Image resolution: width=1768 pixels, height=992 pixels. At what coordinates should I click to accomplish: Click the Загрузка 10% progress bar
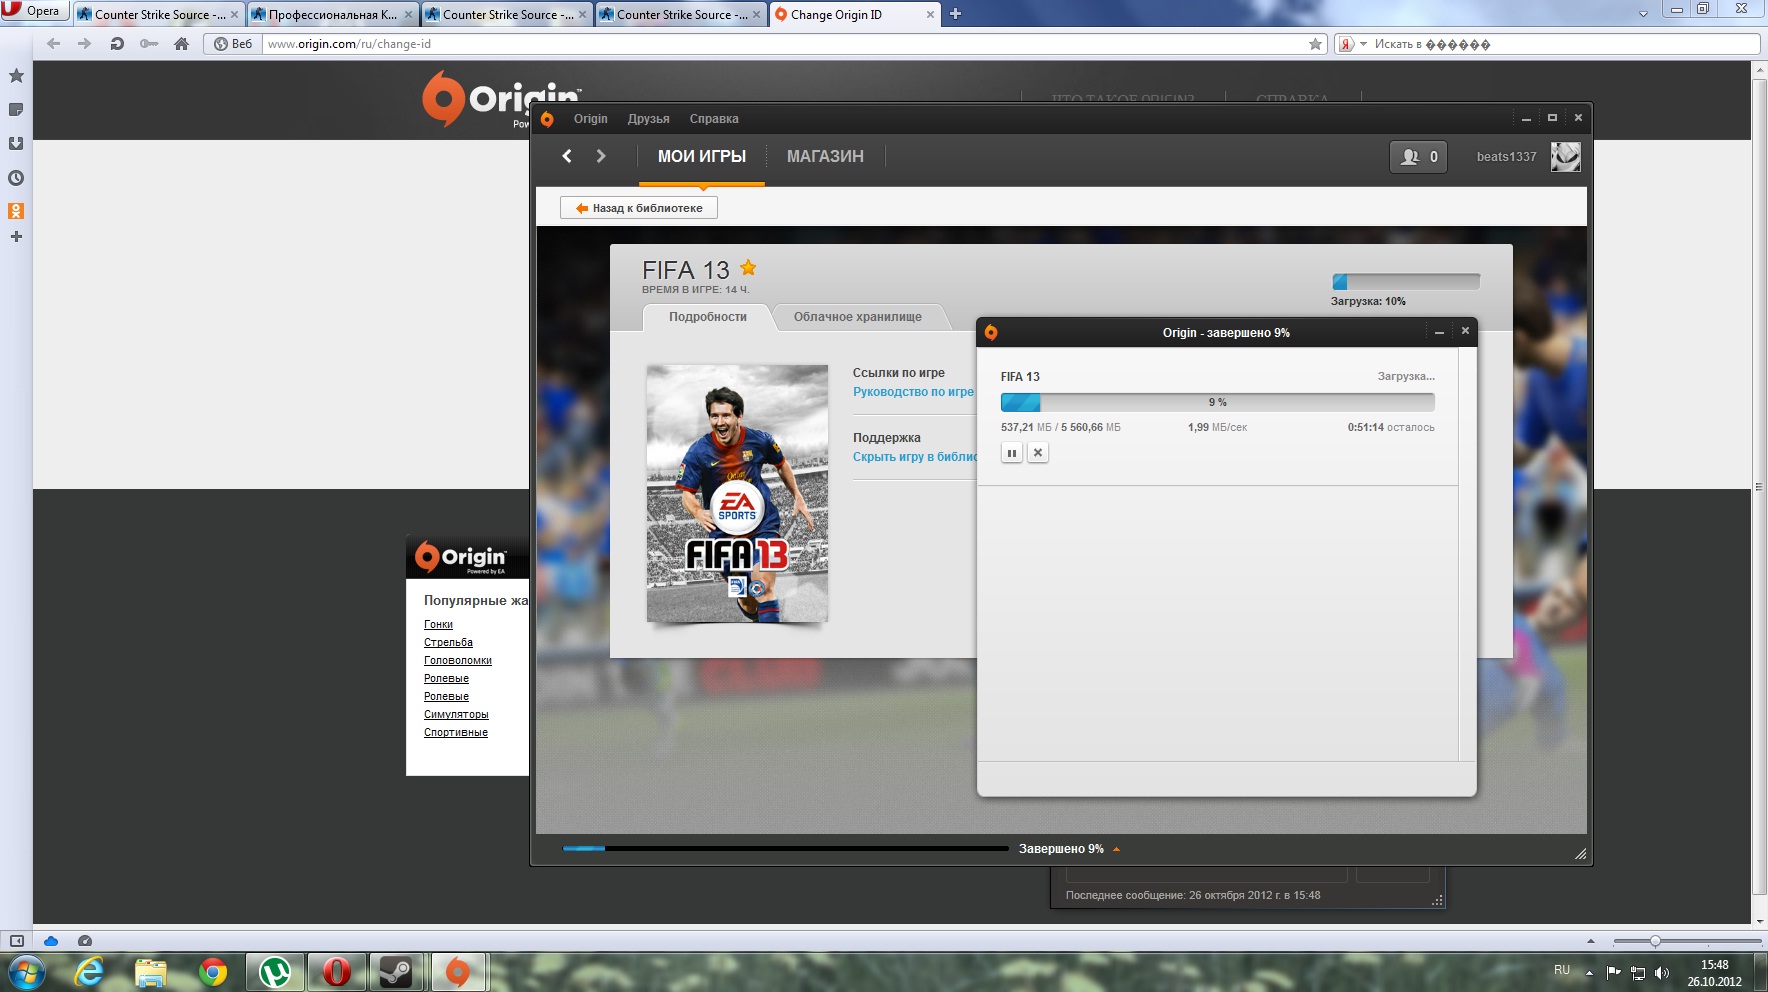pyautogui.click(x=1405, y=282)
